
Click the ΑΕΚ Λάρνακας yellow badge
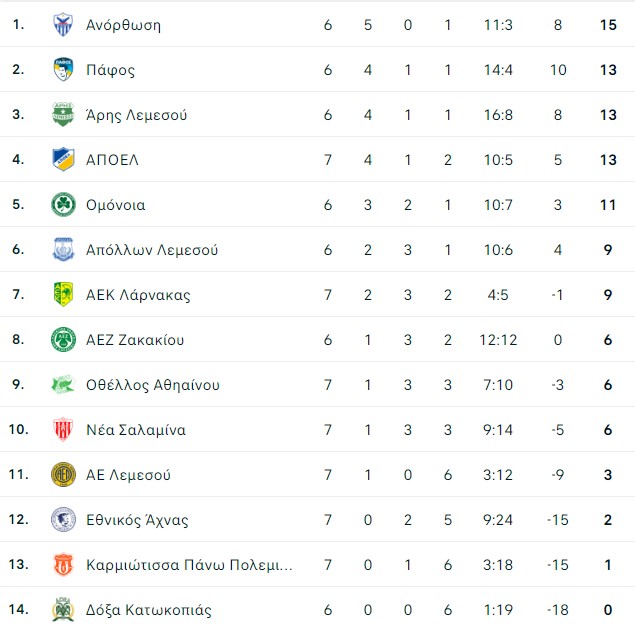63,295
